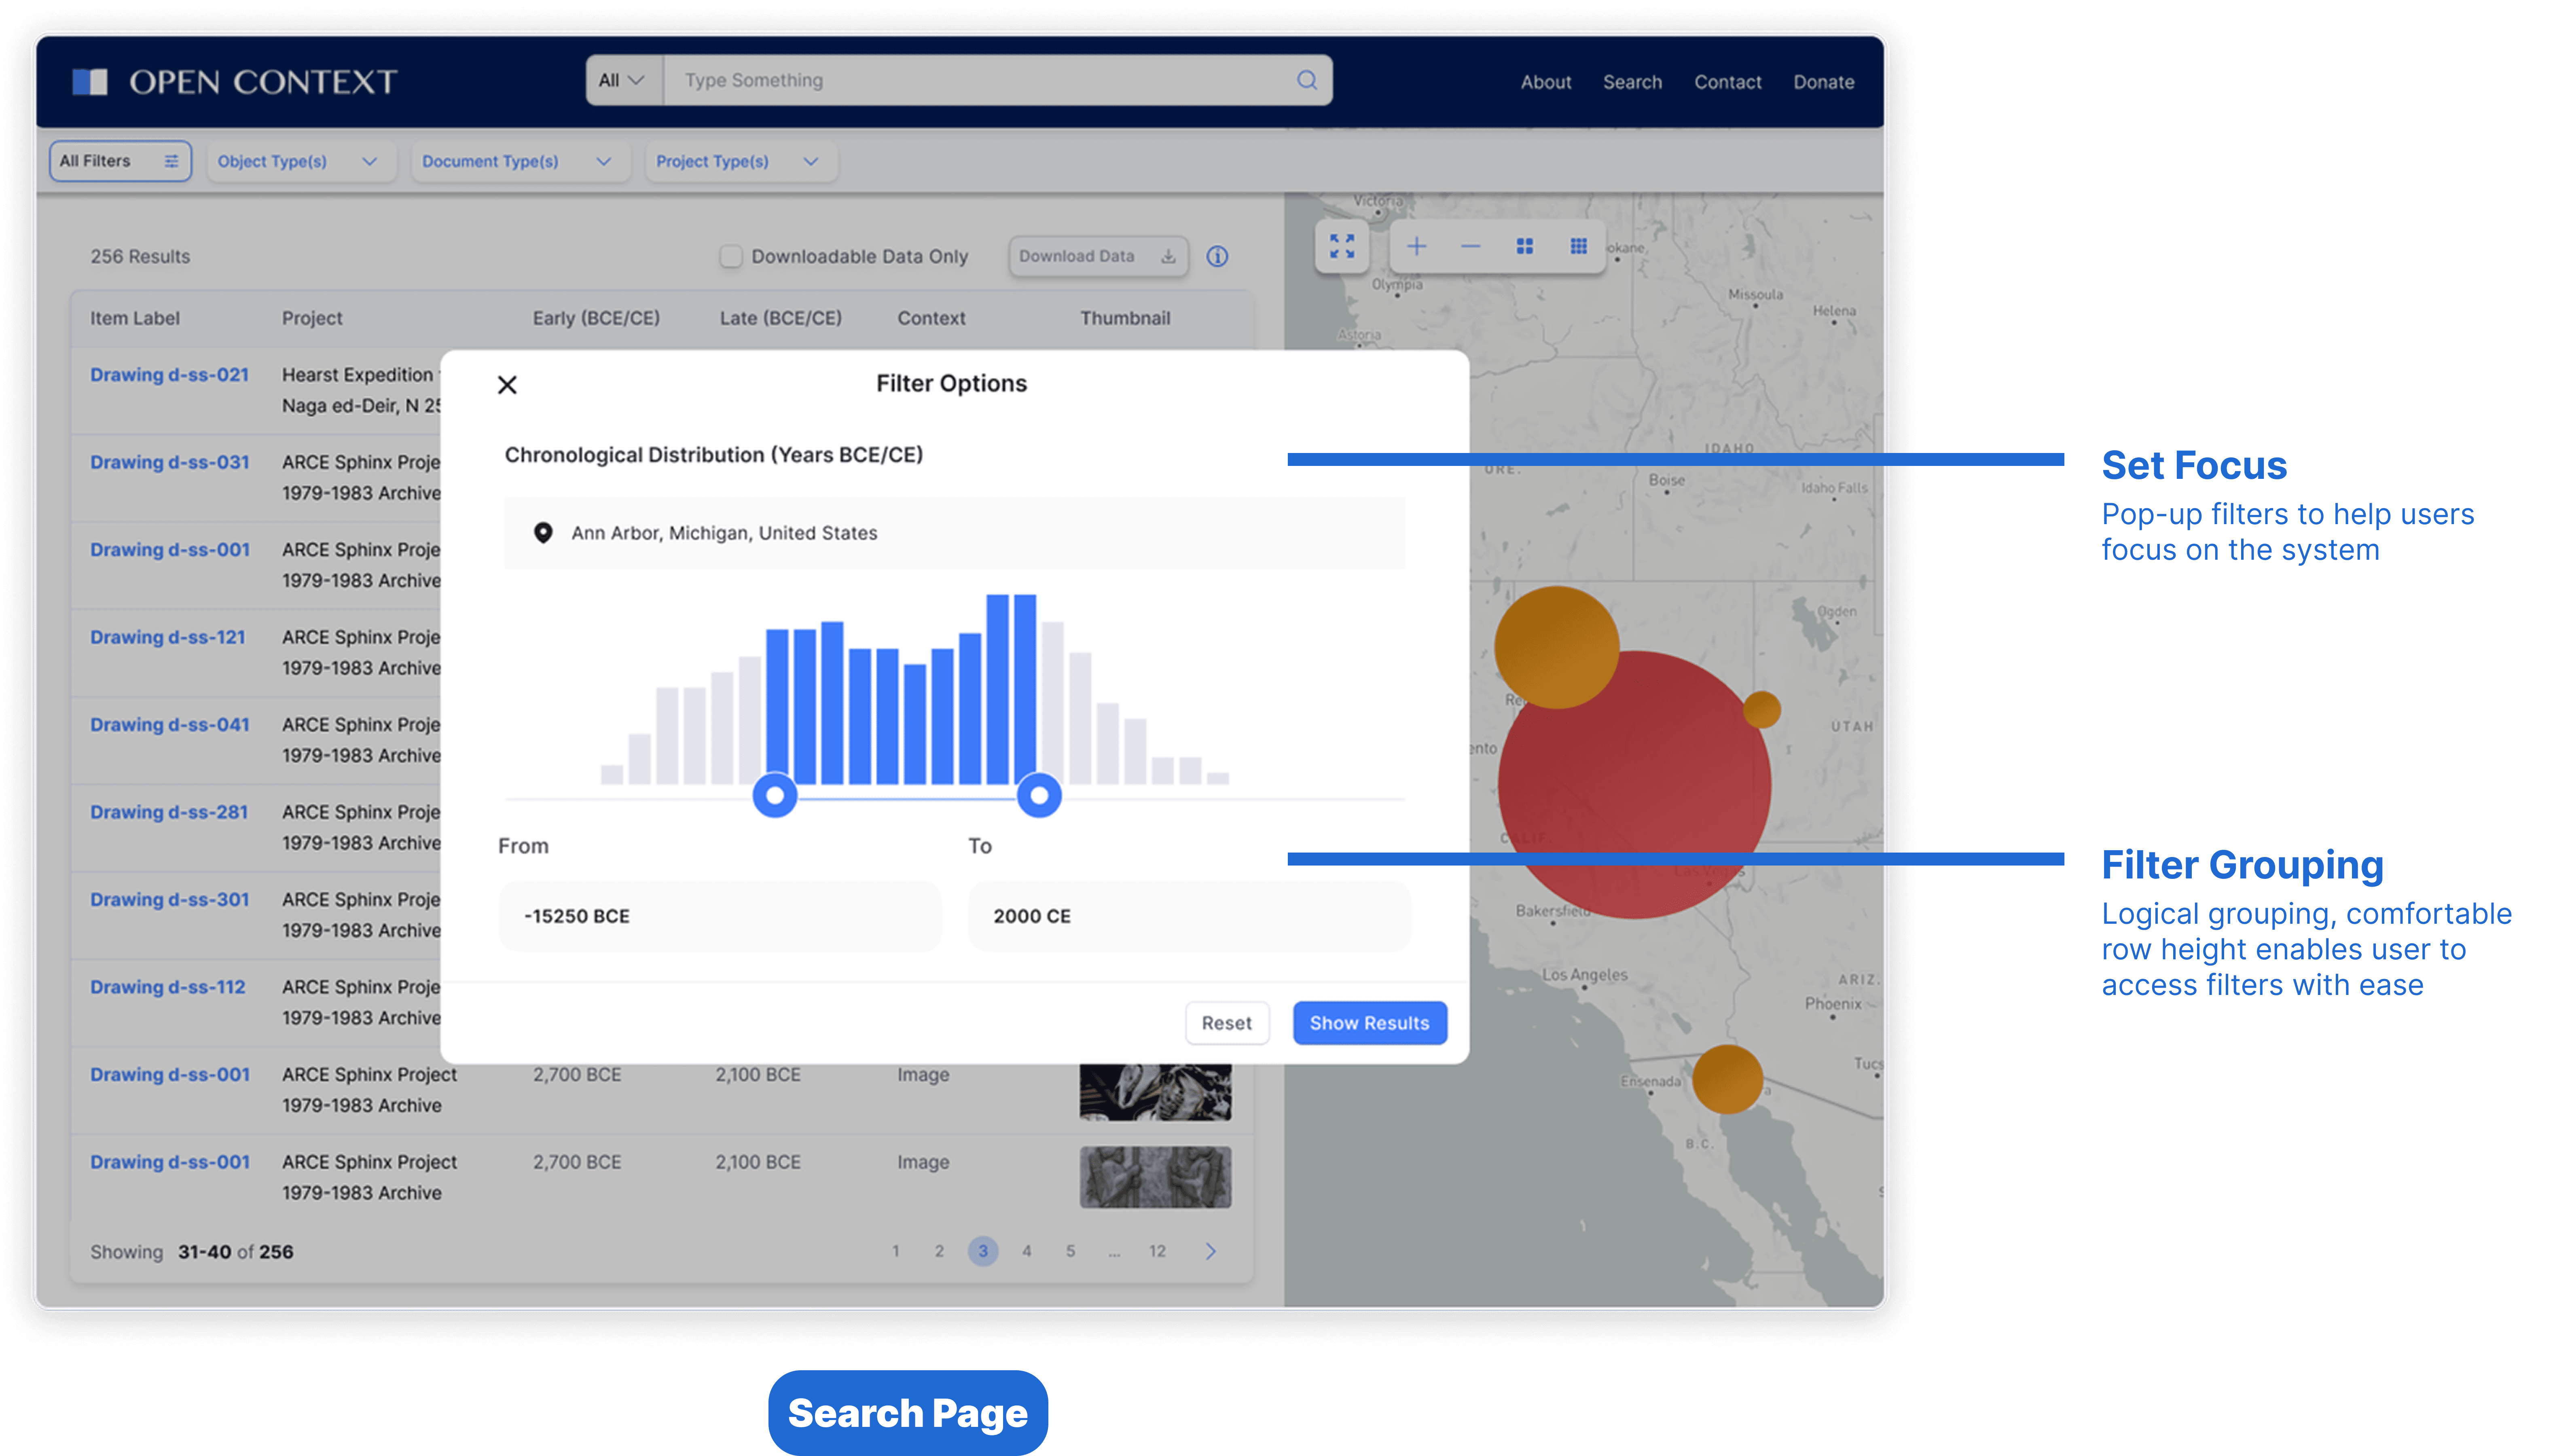Open next results page arrow

pyautogui.click(x=1210, y=1251)
